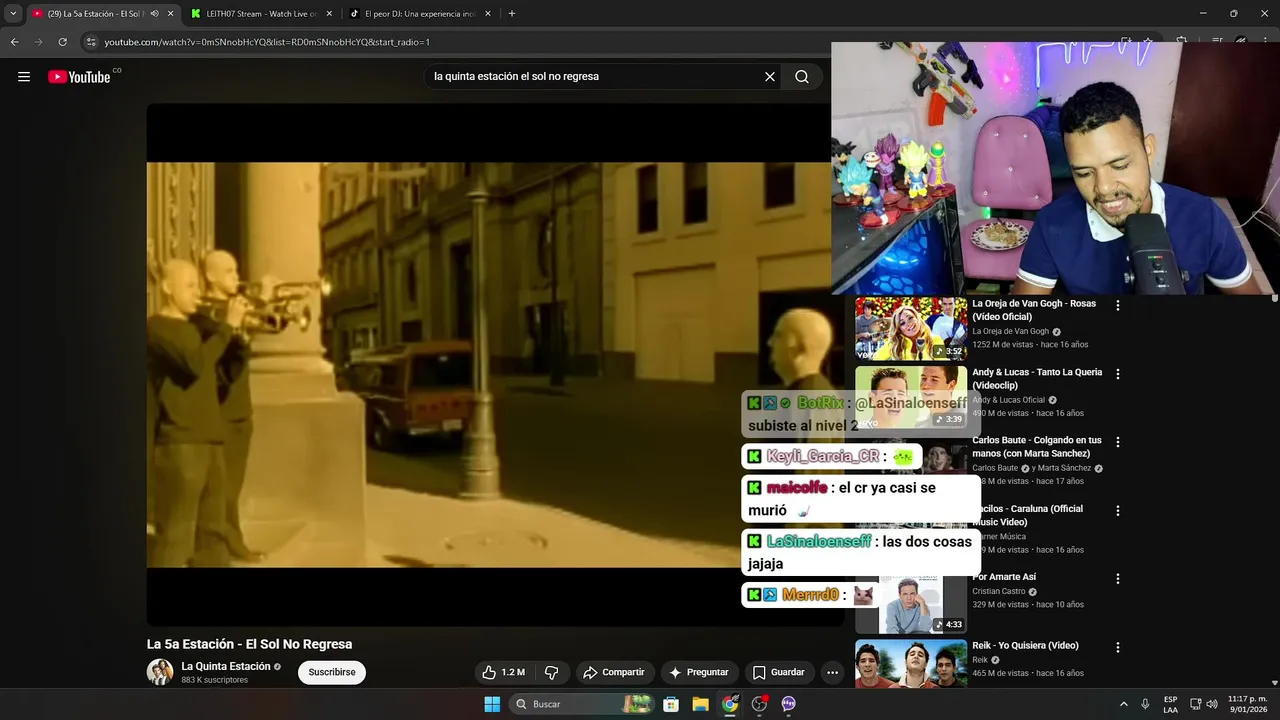Screen dimensions: 1280x720
Task: Open options for Andy & Lucas video
Action: [x=1118, y=374]
